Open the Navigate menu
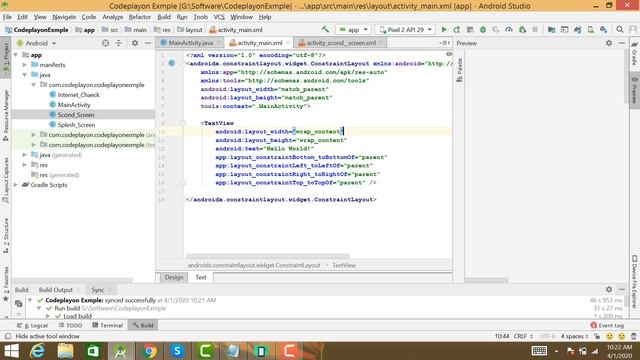This screenshot has width=640, height=360. point(64,17)
